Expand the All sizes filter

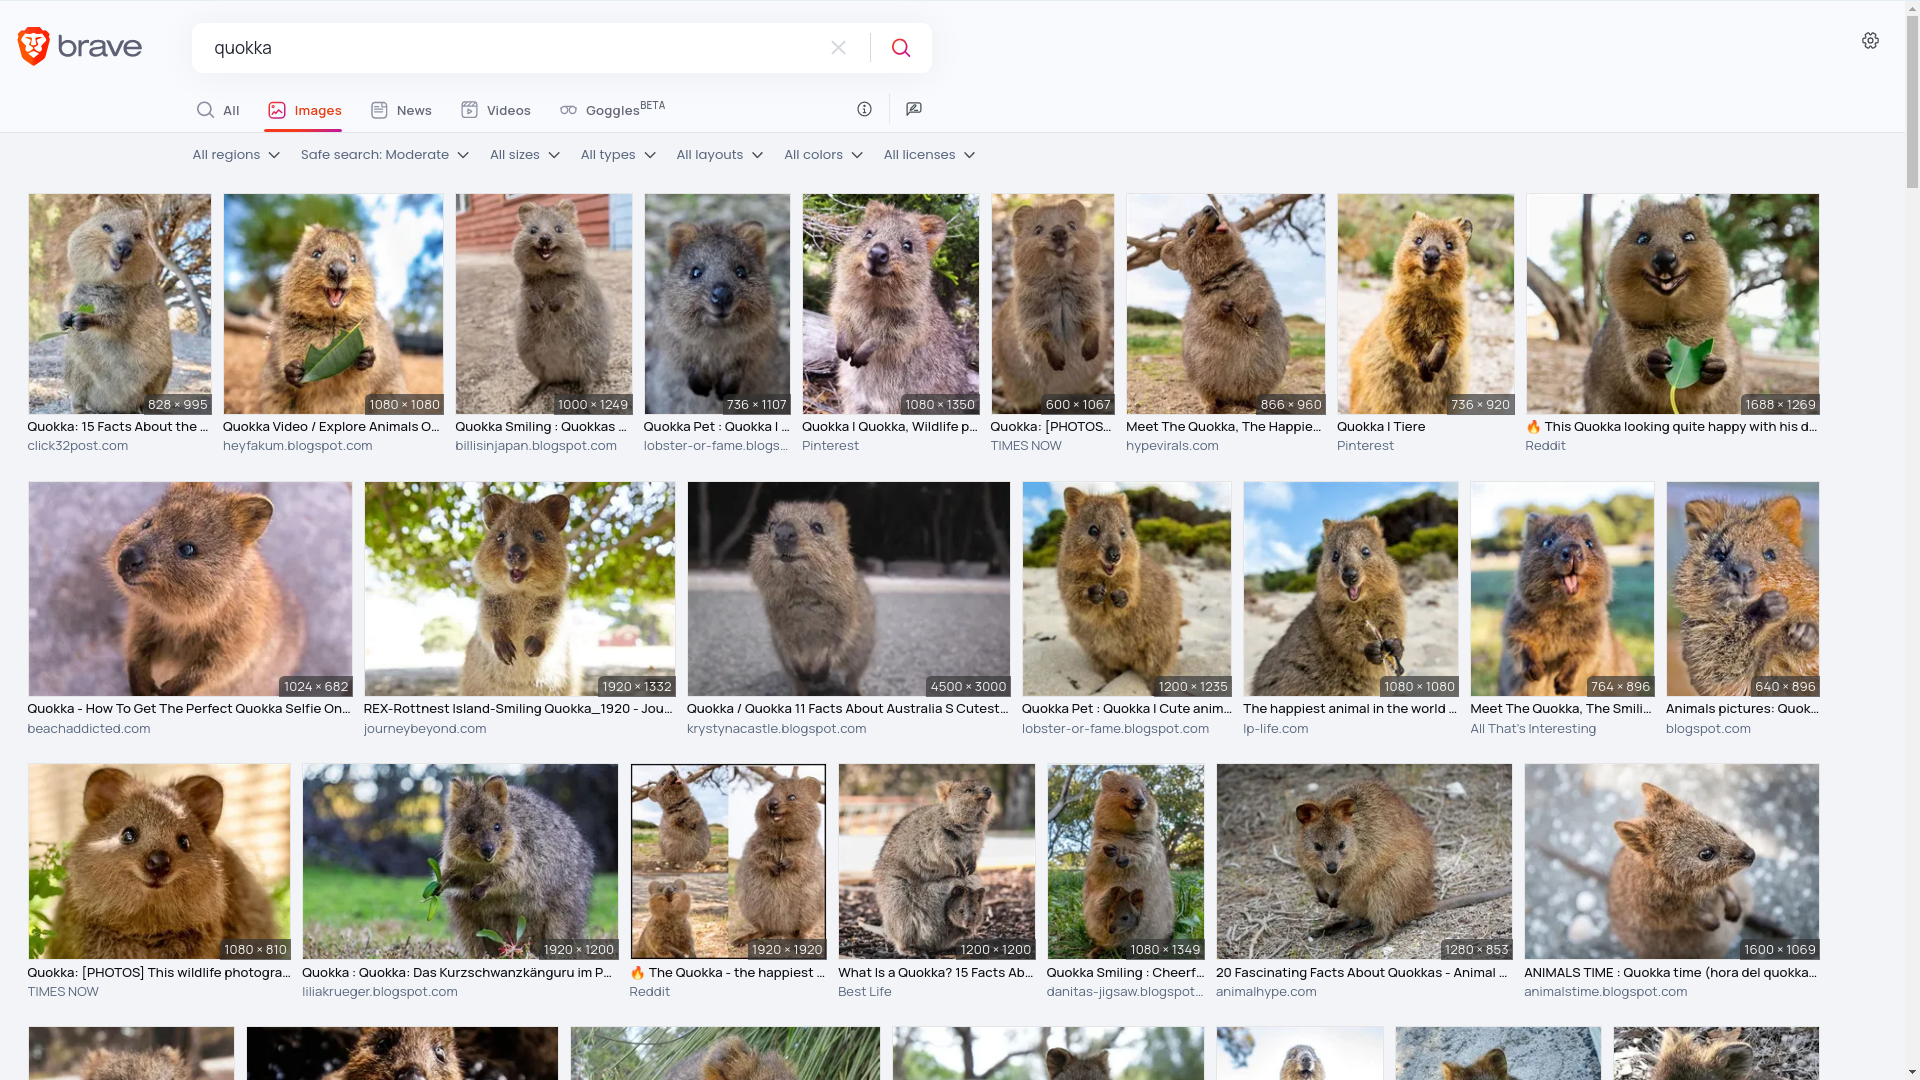524,155
